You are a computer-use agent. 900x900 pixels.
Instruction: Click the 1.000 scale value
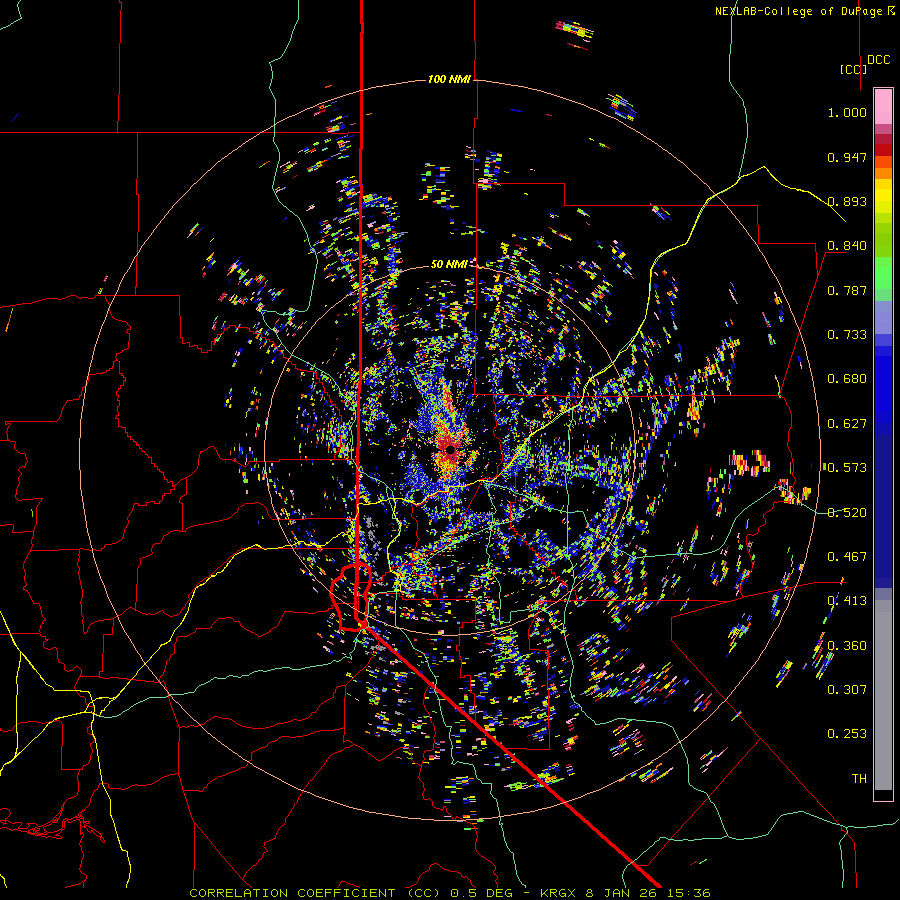point(847,112)
